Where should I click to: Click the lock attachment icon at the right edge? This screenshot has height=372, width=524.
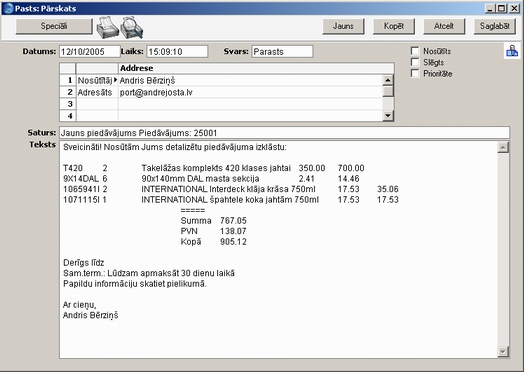click(x=512, y=51)
